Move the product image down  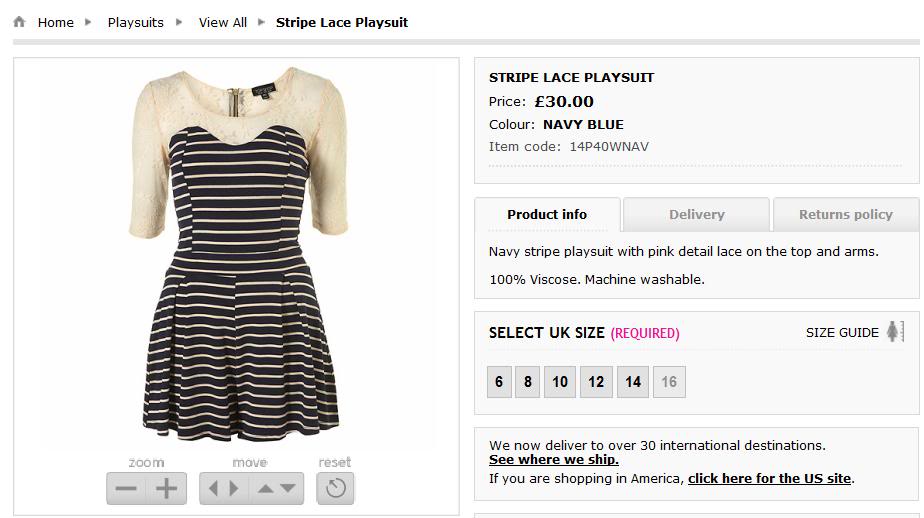[x=288, y=488]
